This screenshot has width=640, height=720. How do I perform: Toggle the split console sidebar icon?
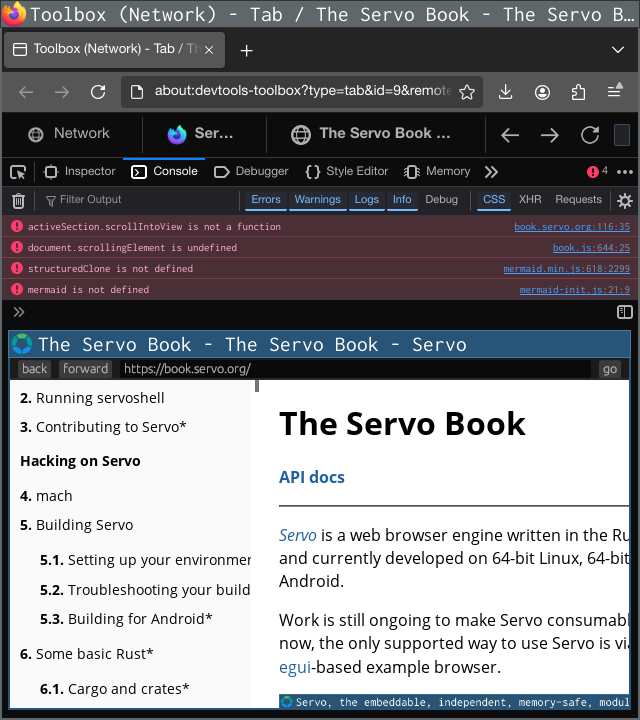624,312
